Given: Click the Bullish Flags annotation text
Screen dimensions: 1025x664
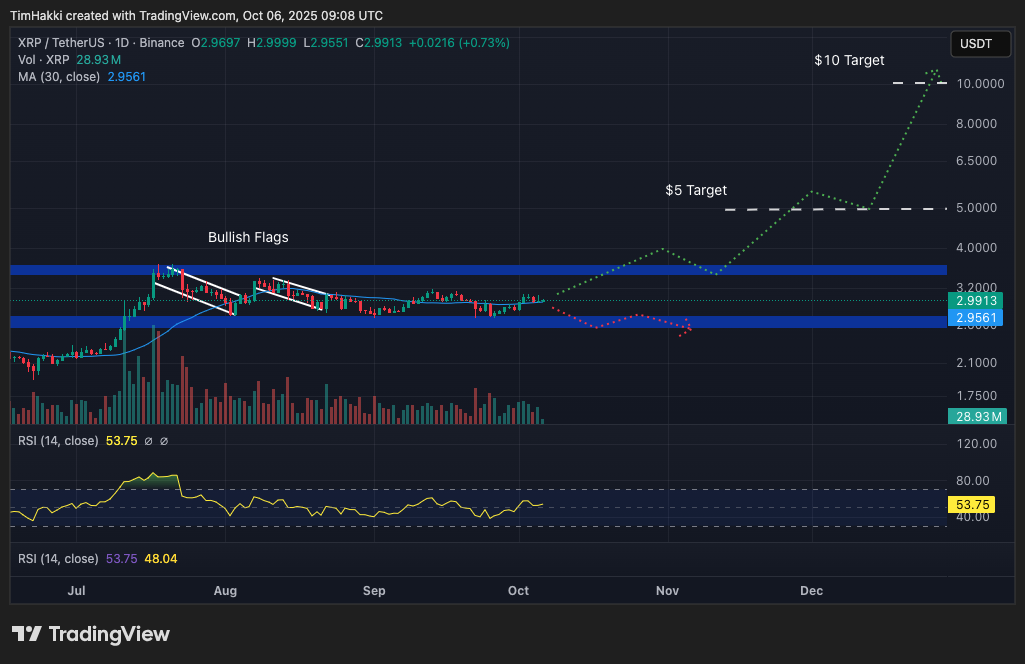Looking at the screenshot, I should coord(247,237).
